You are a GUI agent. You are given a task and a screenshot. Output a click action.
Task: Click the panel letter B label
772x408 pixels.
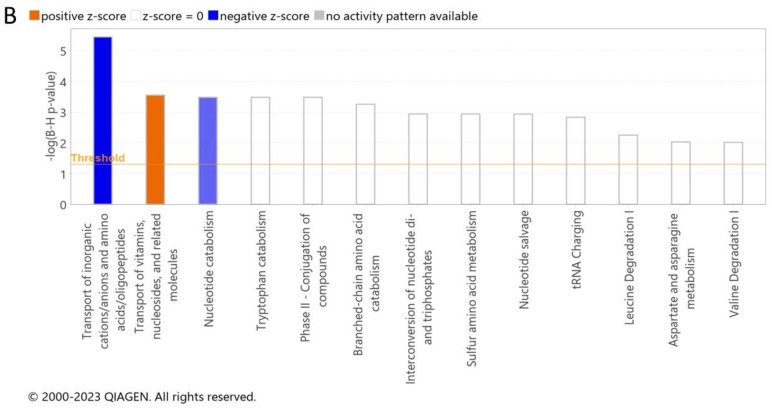point(11,15)
